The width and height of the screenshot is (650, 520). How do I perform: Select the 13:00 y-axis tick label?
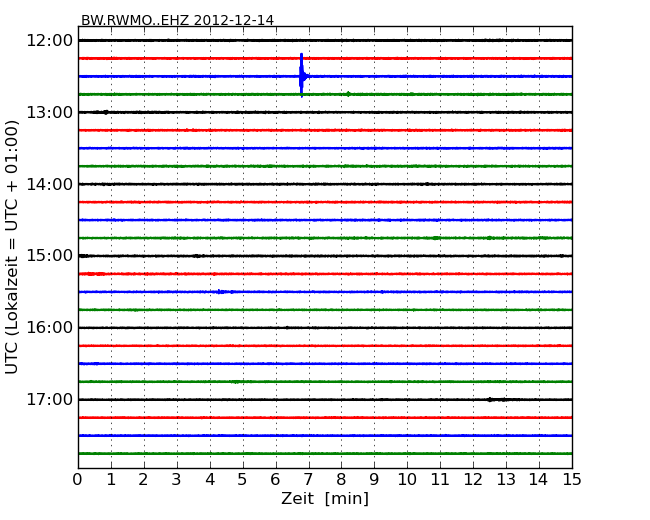(x=50, y=112)
